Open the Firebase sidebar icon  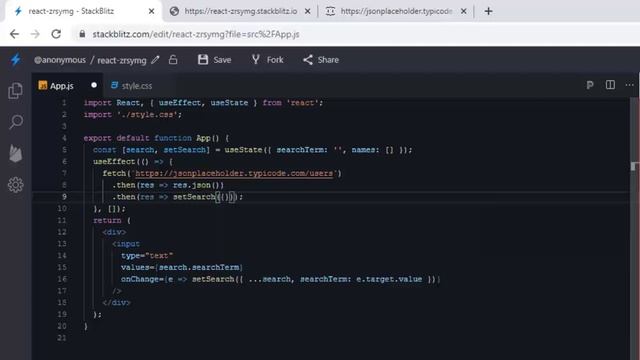[16, 153]
